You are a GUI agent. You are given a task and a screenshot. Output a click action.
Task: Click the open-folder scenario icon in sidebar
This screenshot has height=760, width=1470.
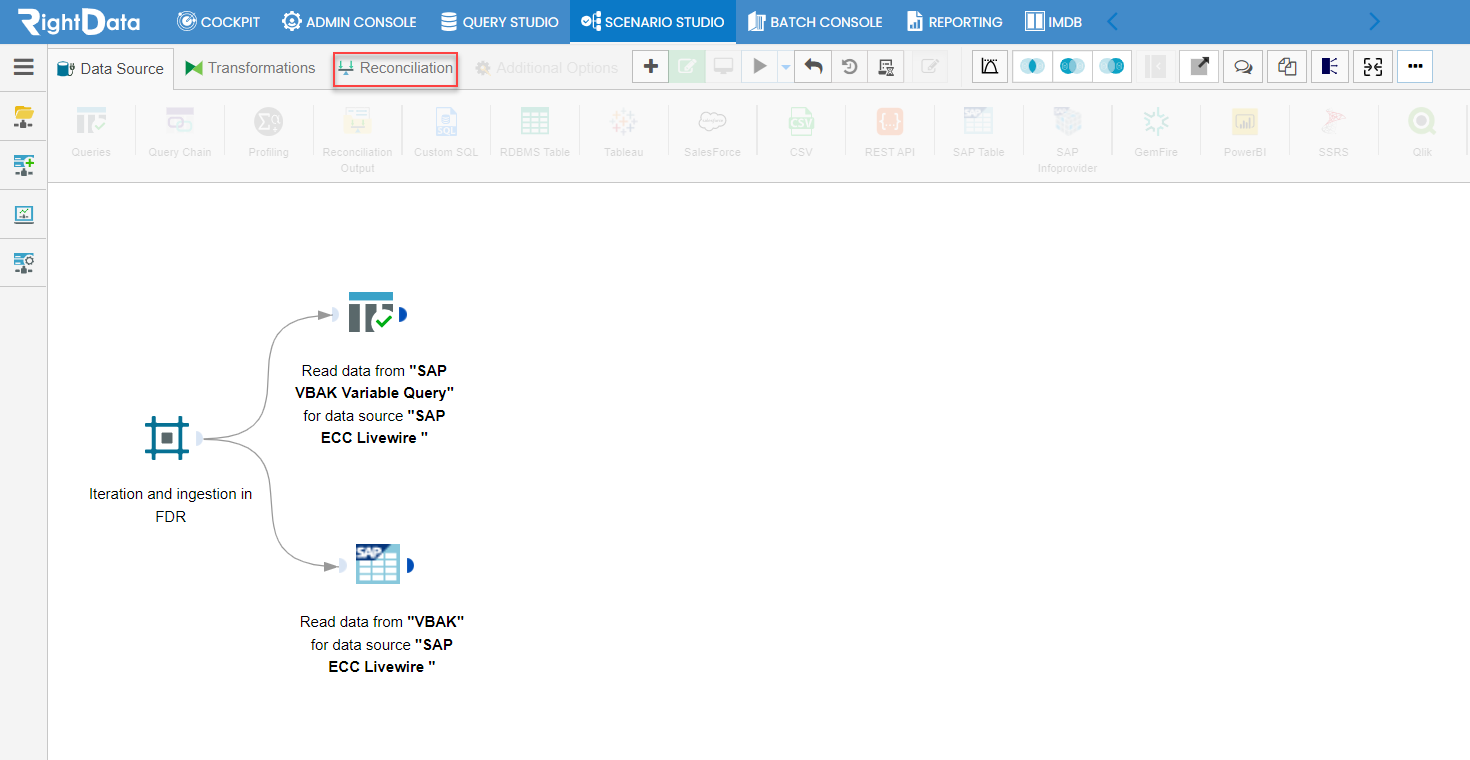(x=24, y=117)
